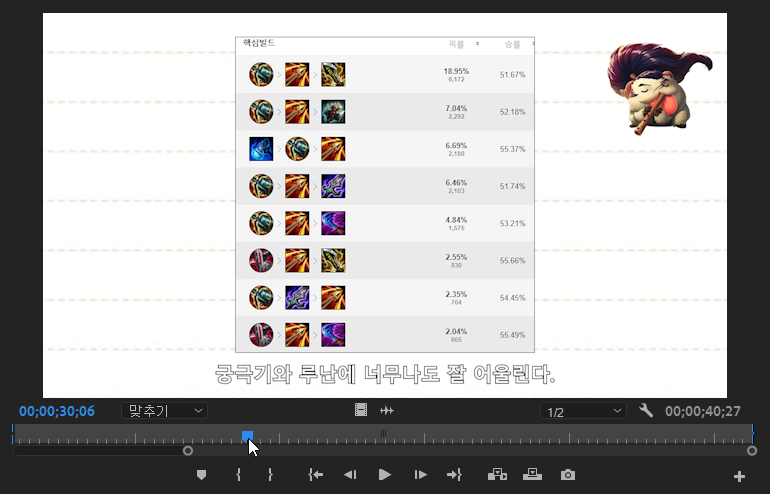Click the right zoom scrollbar handle

pos(752,451)
